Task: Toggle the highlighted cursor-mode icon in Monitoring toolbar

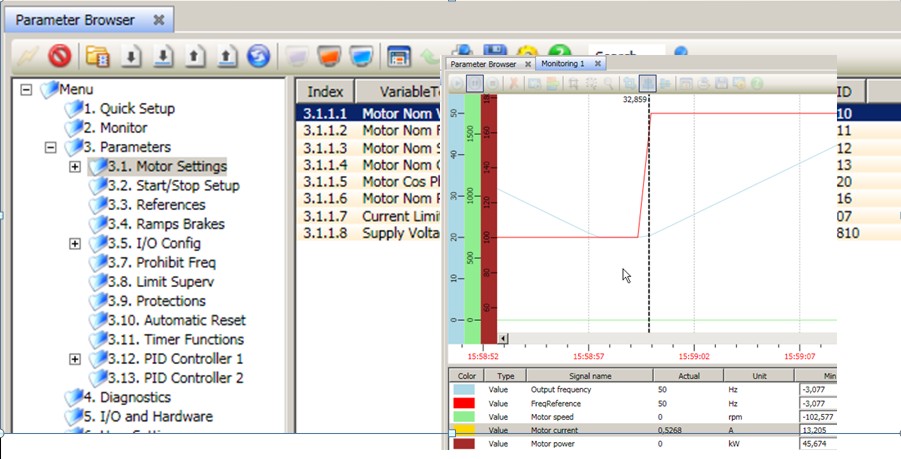Action: 648,84
